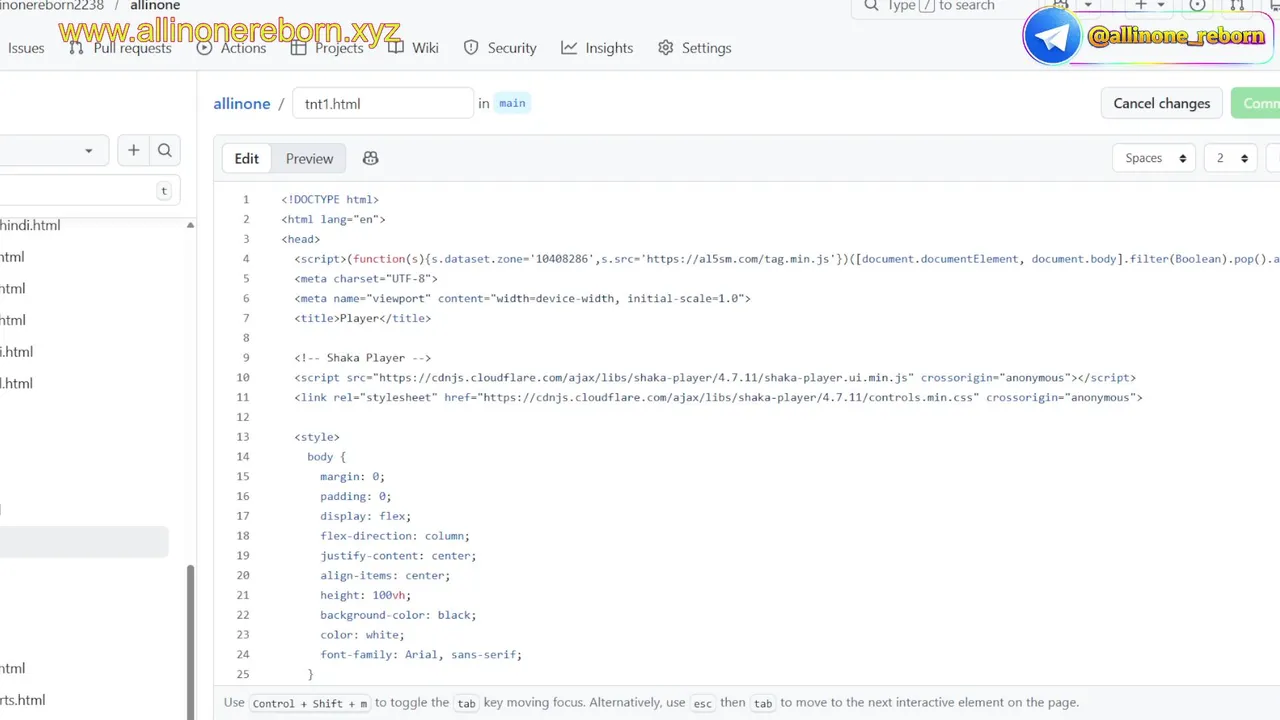Open the Spaces indent mode dropdown
The width and height of the screenshot is (1280, 720).
1154,158
